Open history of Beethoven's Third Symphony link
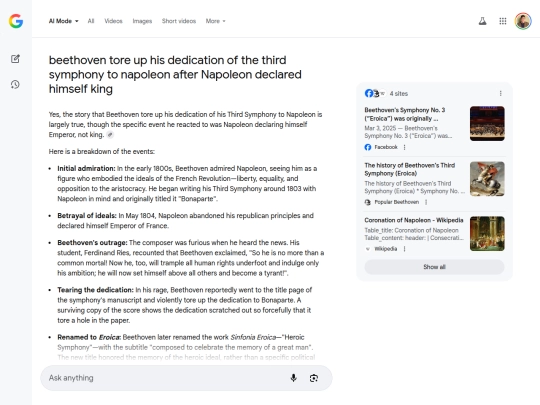540x405 pixels. click(x=409, y=169)
